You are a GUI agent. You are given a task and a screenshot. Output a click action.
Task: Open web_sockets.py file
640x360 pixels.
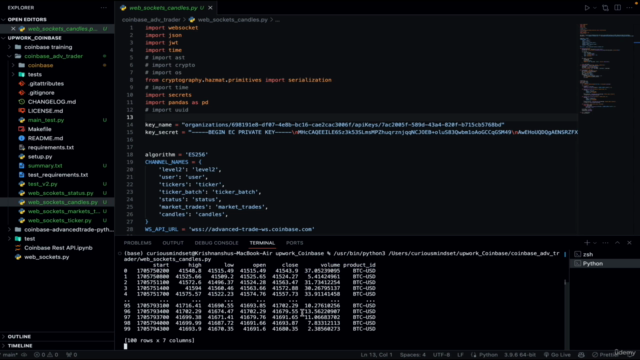46,257
